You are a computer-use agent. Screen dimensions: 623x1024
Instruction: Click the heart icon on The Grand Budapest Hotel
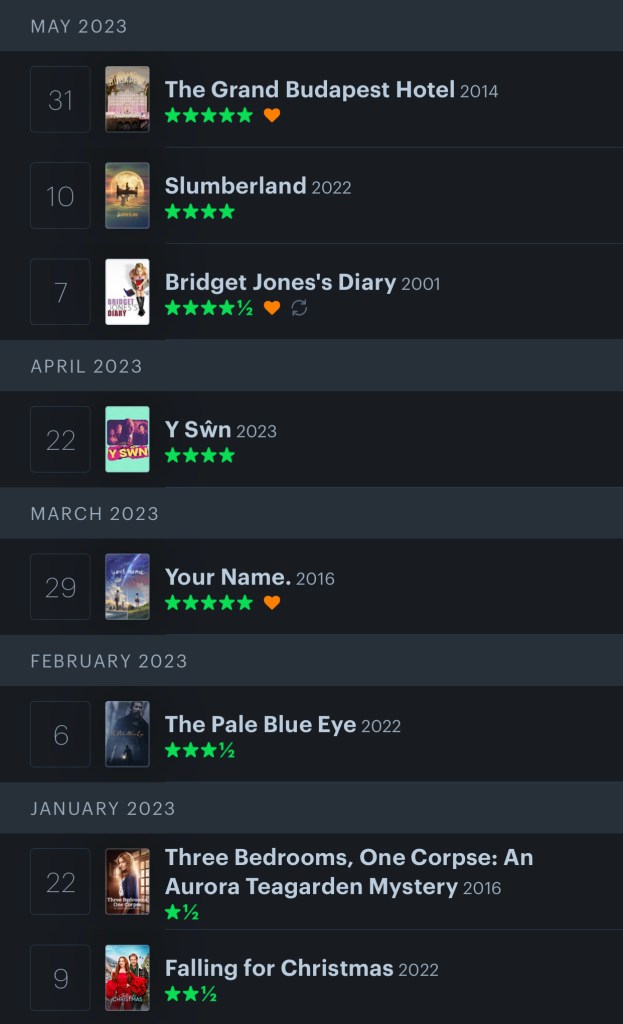[x=272, y=115]
